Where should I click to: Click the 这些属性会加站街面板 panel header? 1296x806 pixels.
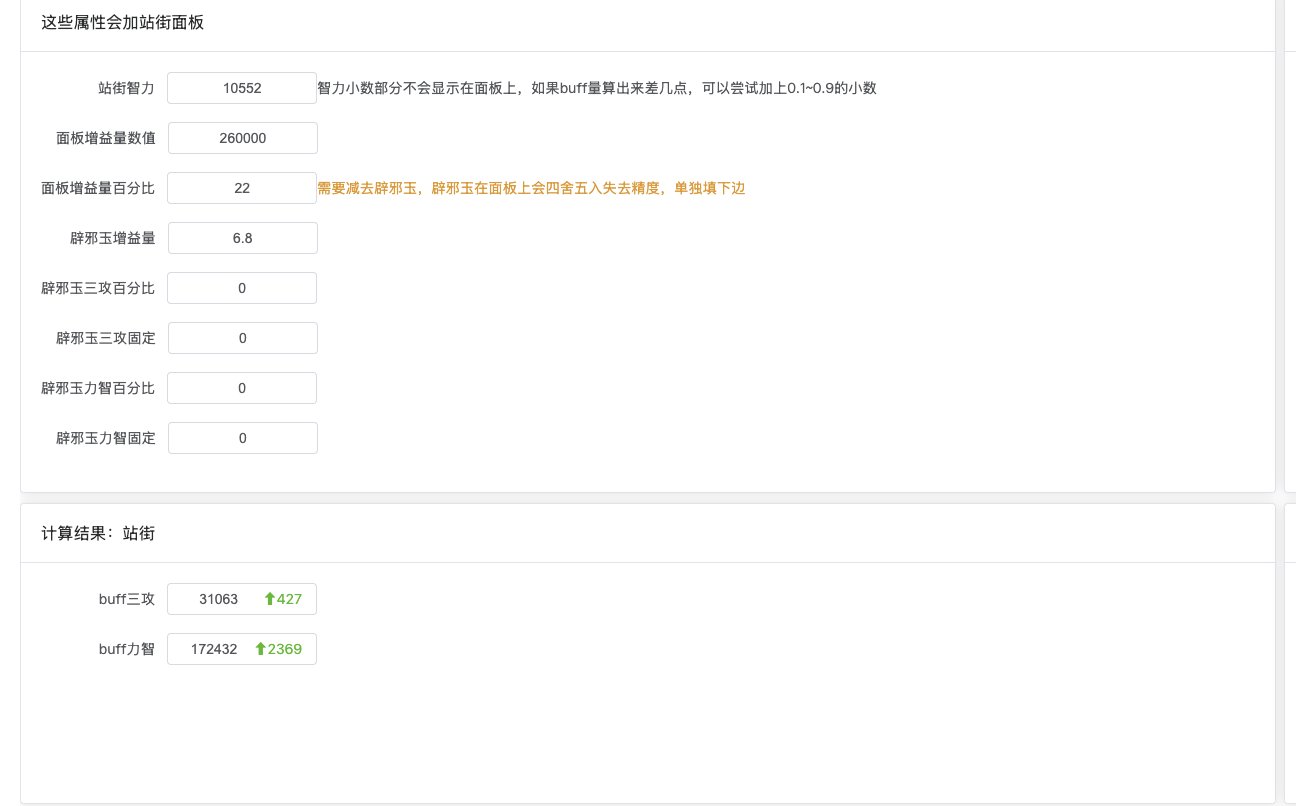tap(122, 22)
